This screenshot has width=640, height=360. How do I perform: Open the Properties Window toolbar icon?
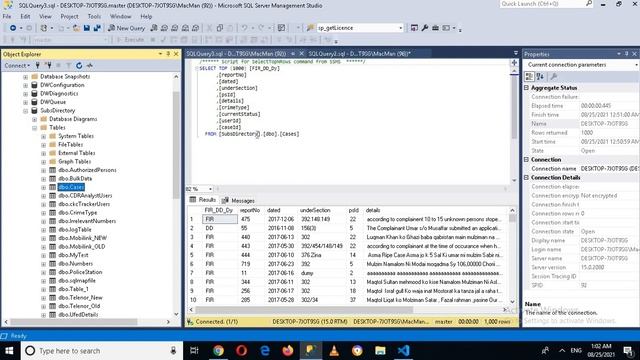pyautogui.click(x=414, y=28)
